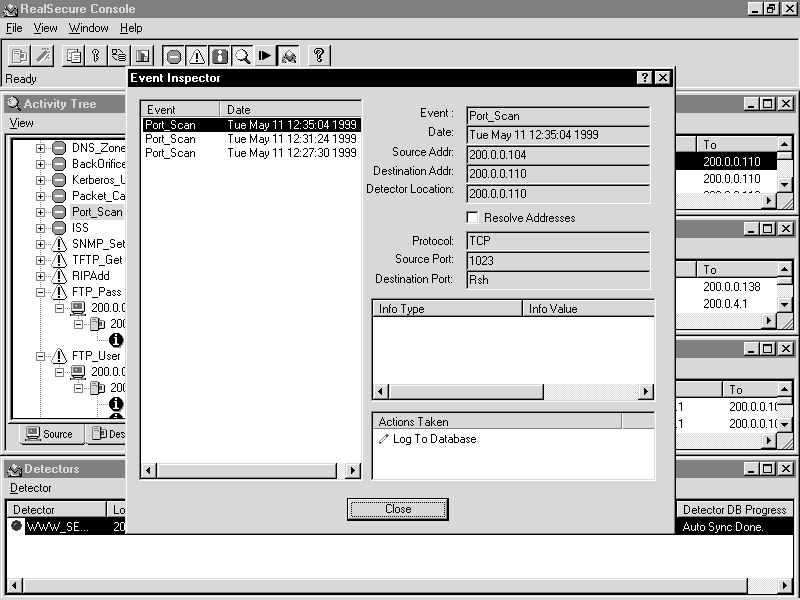Click the magnifying glass toolbar icon

tap(242, 56)
